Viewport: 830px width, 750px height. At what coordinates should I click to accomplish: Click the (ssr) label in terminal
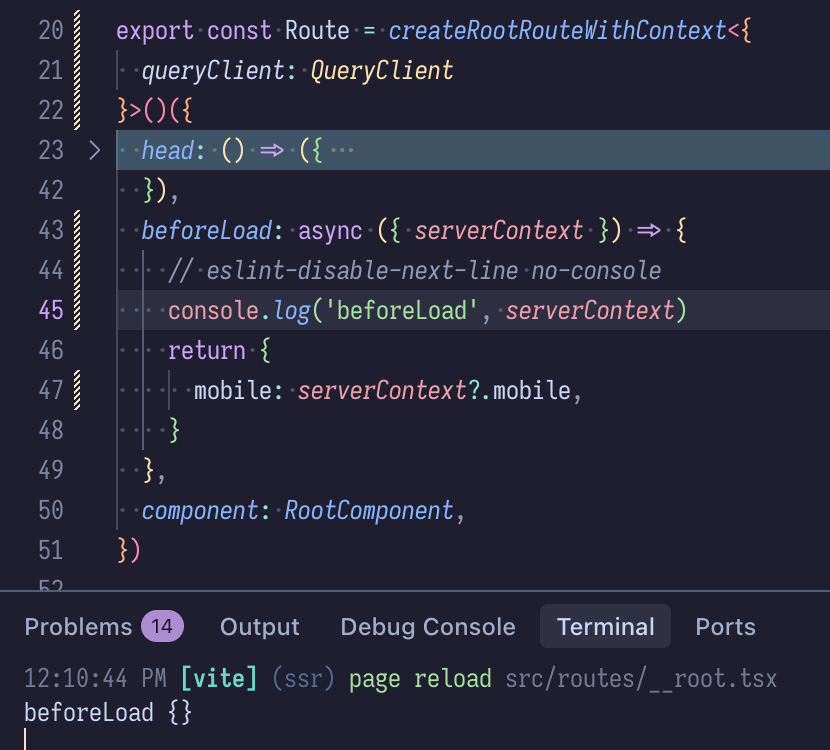click(303, 679)
